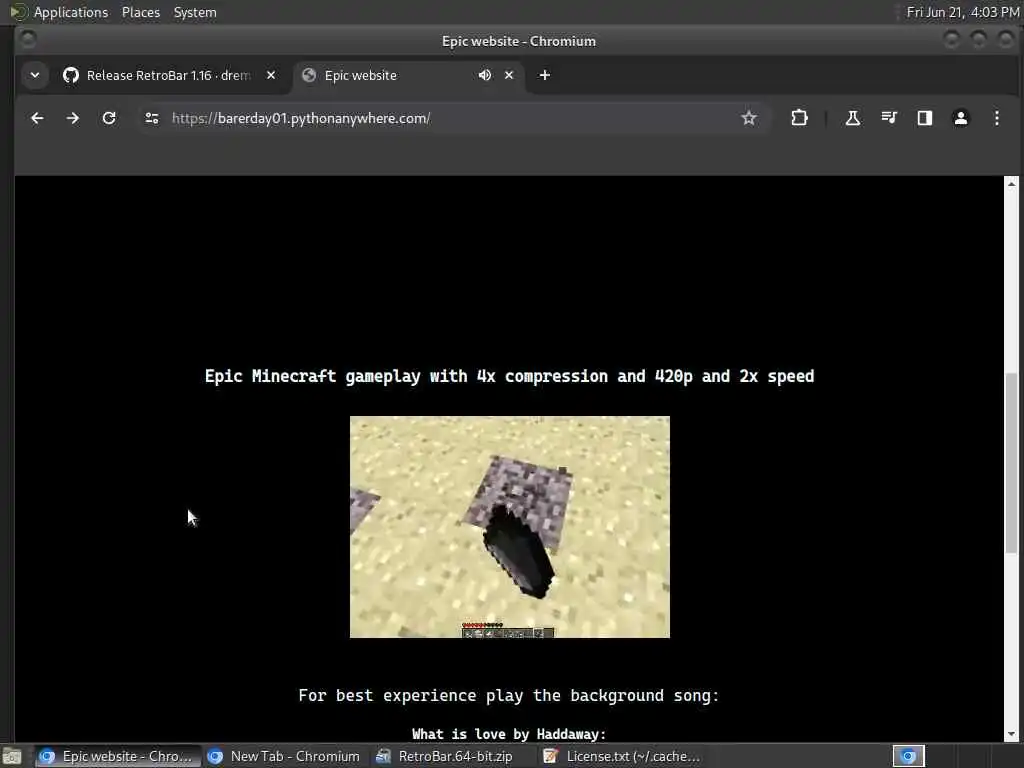View site information icon beside URL
1024x768 pixels.
(x=152, y=118)
